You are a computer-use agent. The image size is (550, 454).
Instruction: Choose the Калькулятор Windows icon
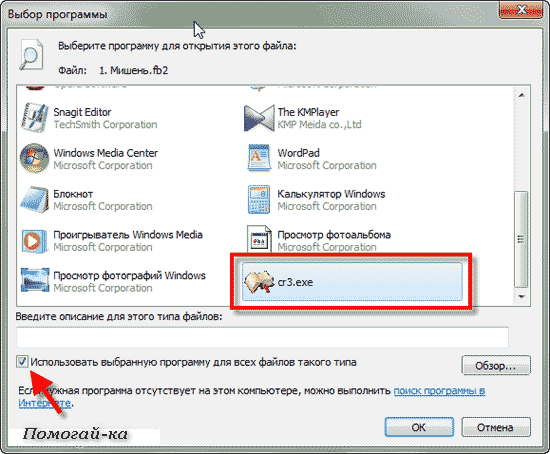(259, 199)
